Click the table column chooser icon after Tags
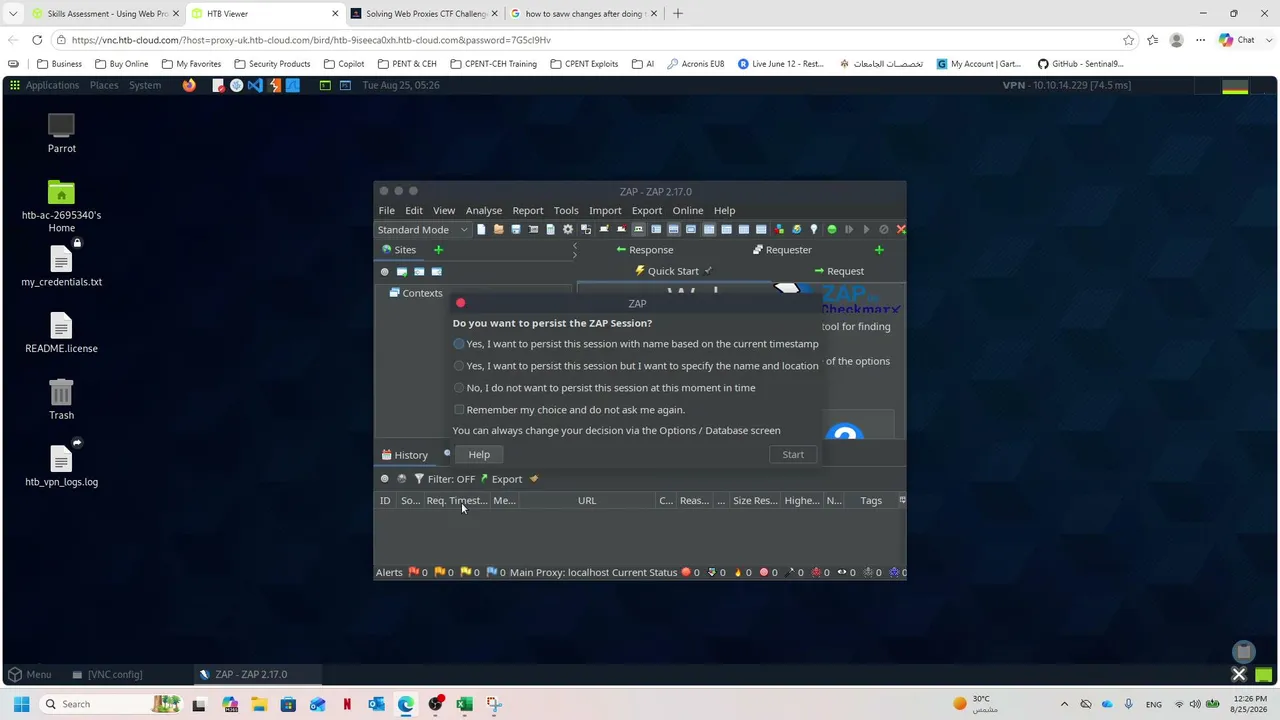This screenshot has width=1280, height=720. click(902, 500)
